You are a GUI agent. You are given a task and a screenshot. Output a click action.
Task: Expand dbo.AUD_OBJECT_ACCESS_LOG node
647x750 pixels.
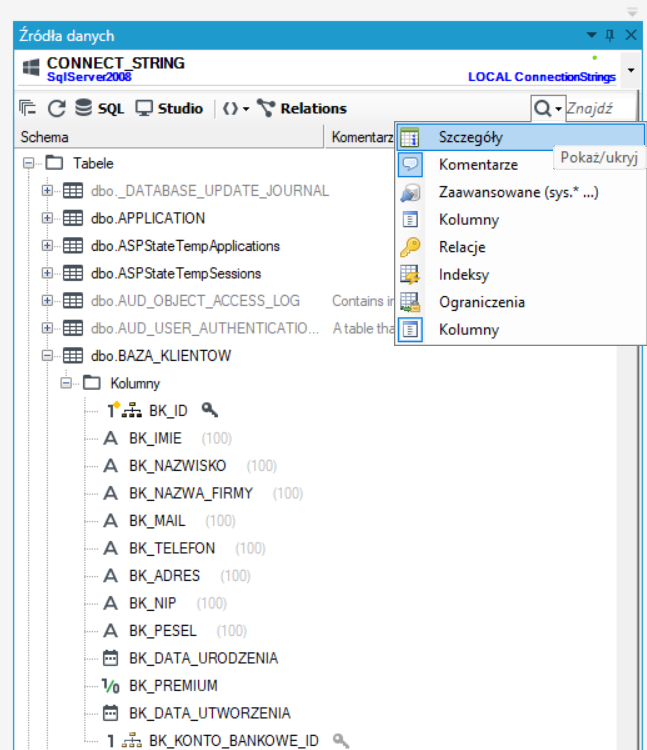[47, 301]
